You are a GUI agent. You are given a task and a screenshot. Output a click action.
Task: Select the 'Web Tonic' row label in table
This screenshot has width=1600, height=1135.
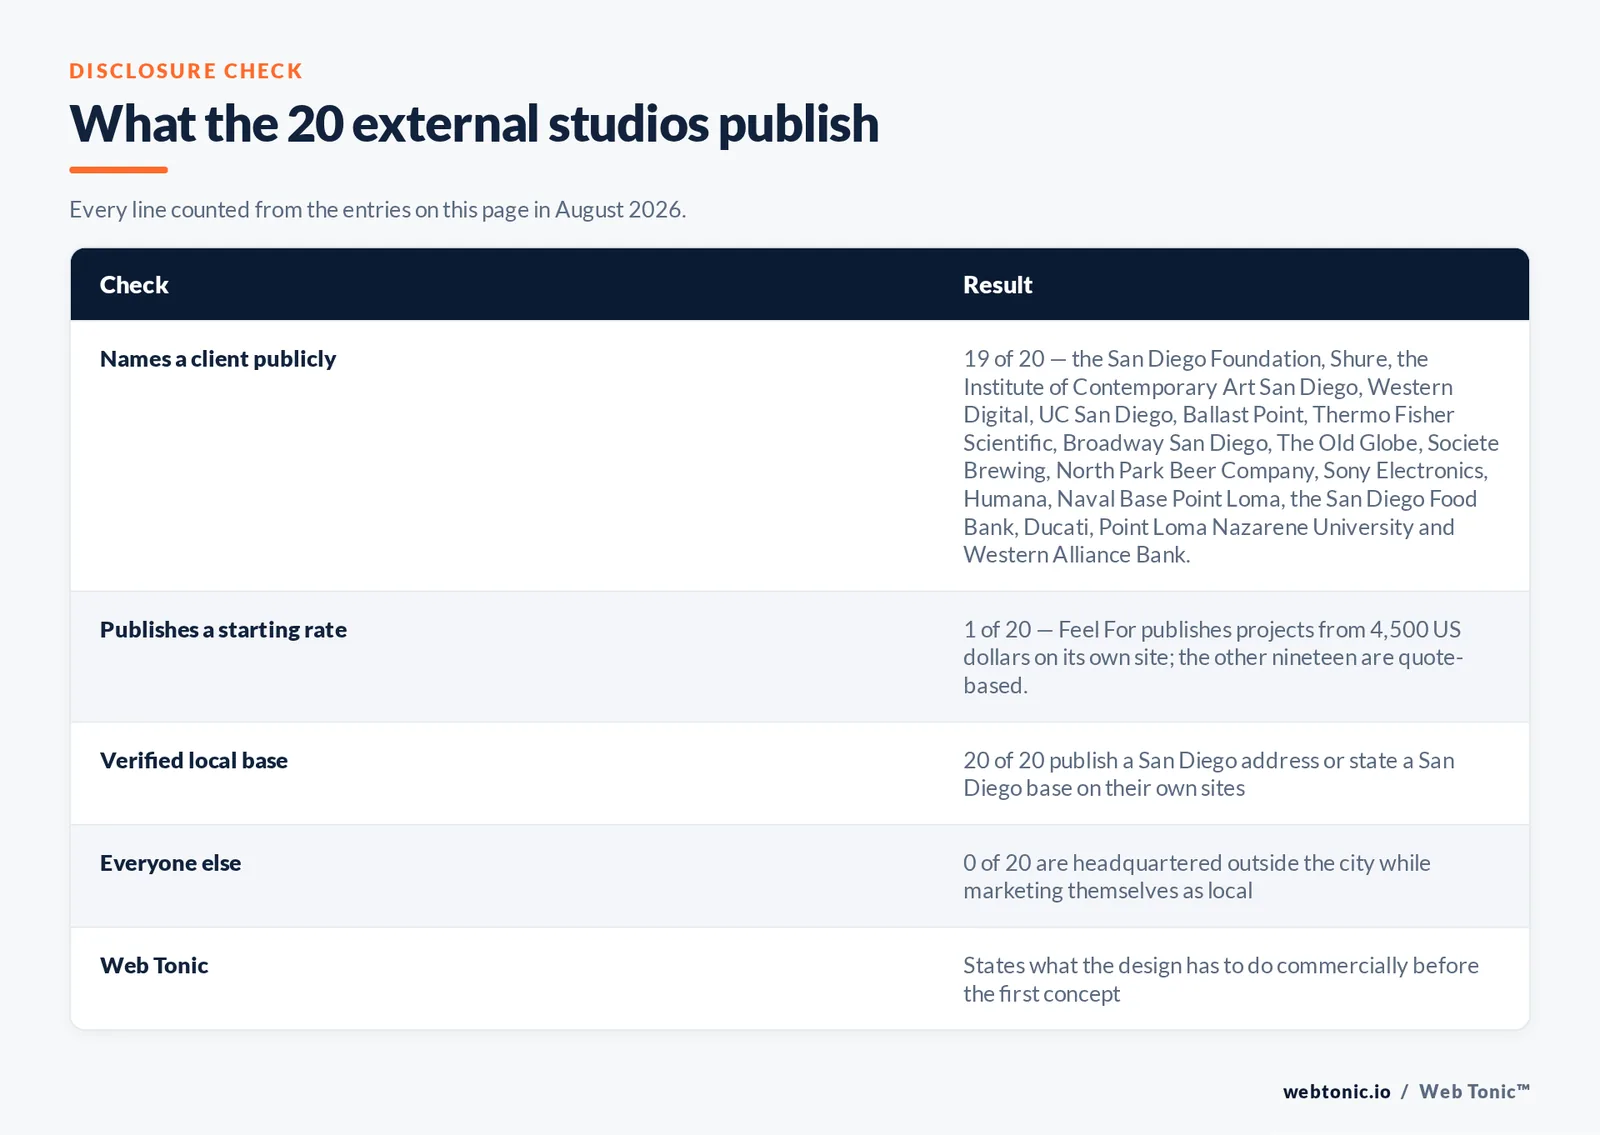point(154,966)
